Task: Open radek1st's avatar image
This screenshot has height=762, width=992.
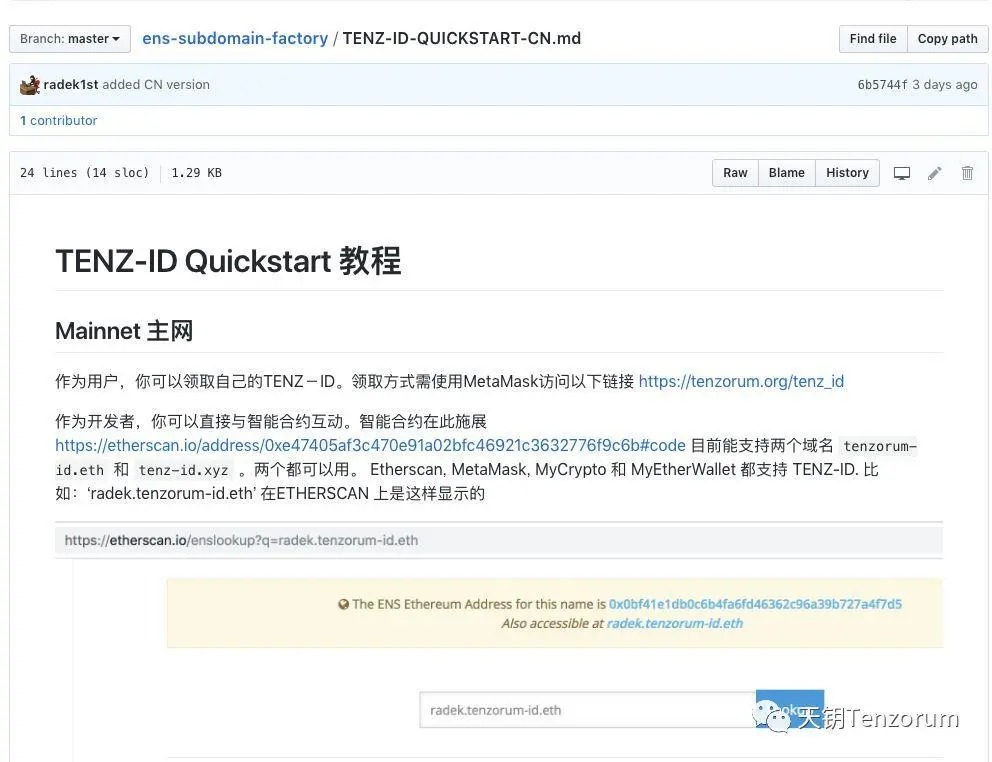Action: coord(30,85)
